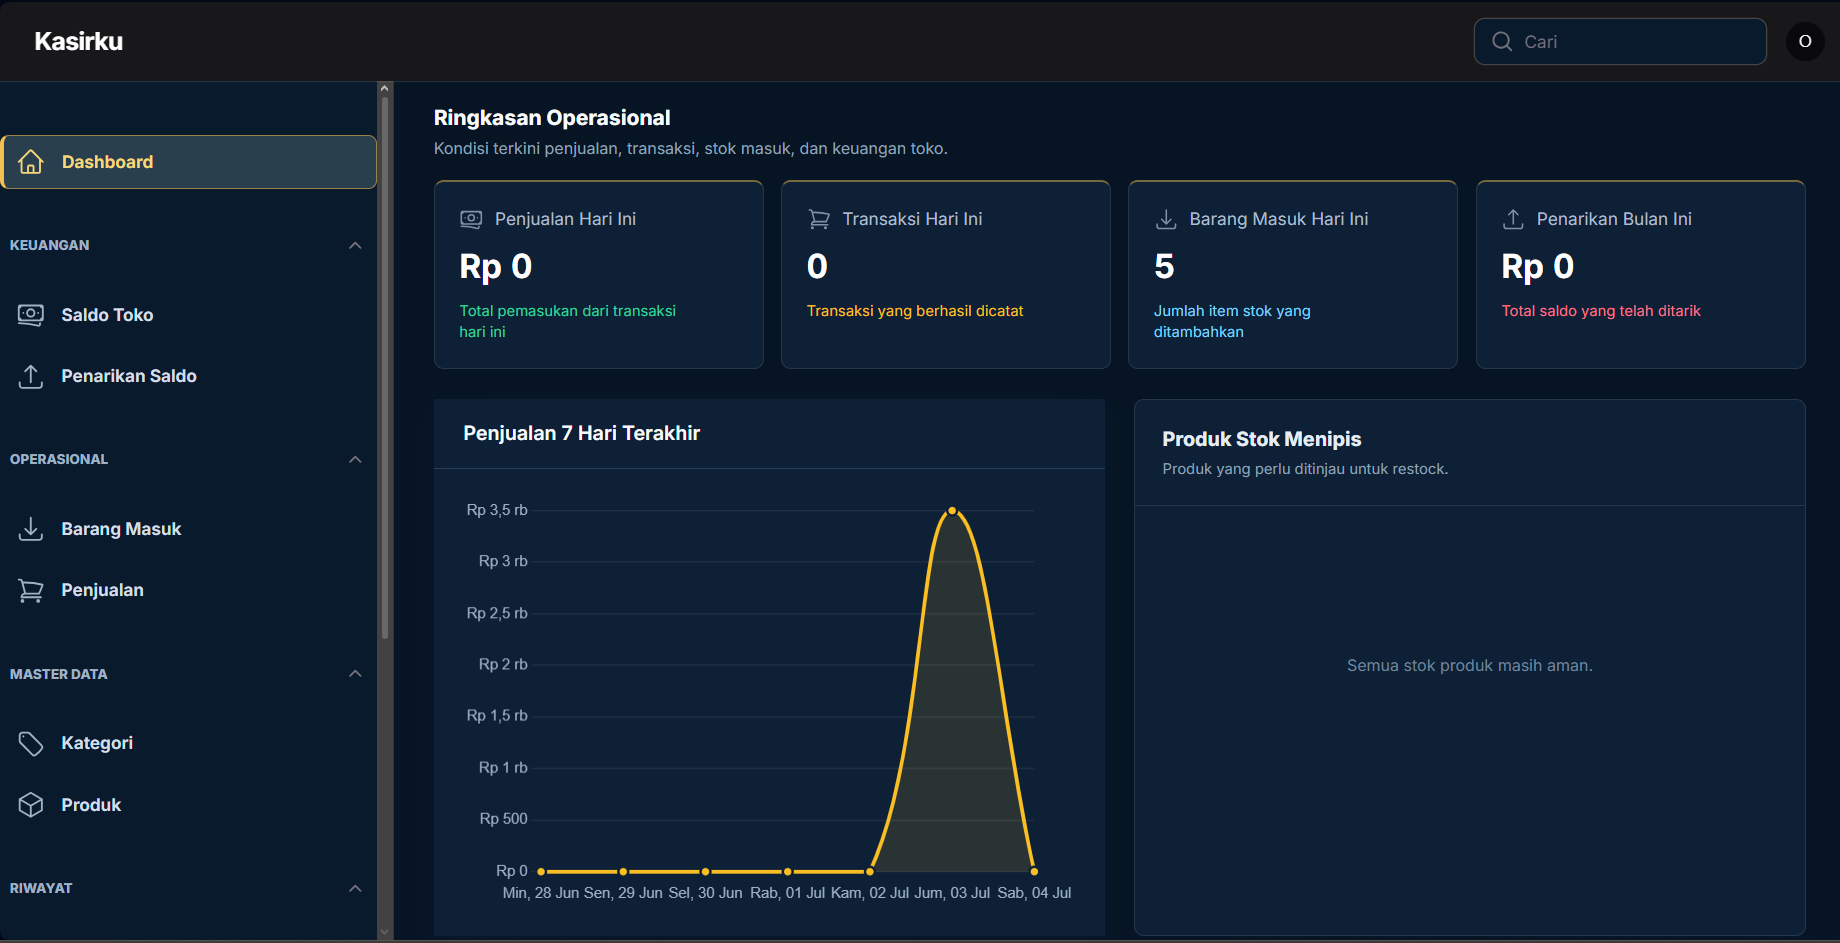Viewport: 1840px width, 943px height.
Task: Click the Kasirku logo link
Action: (78, 41)
